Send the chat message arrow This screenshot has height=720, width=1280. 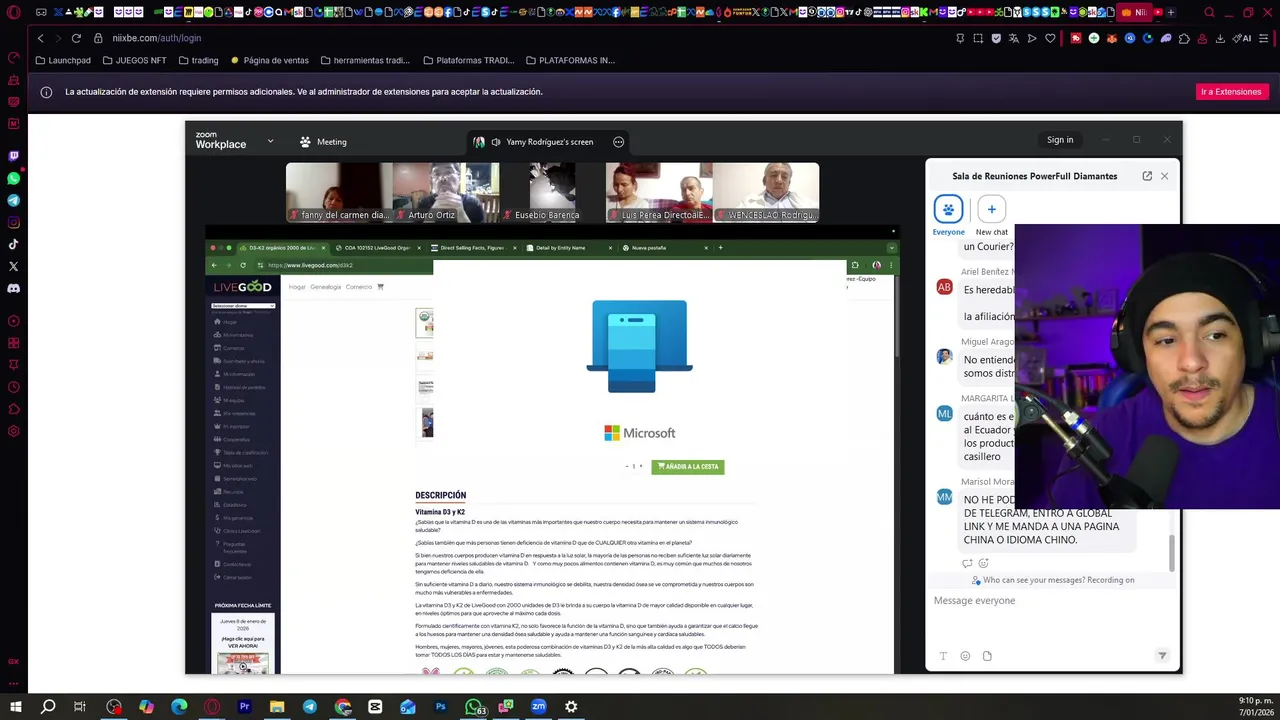click(x=1162, y=656)
